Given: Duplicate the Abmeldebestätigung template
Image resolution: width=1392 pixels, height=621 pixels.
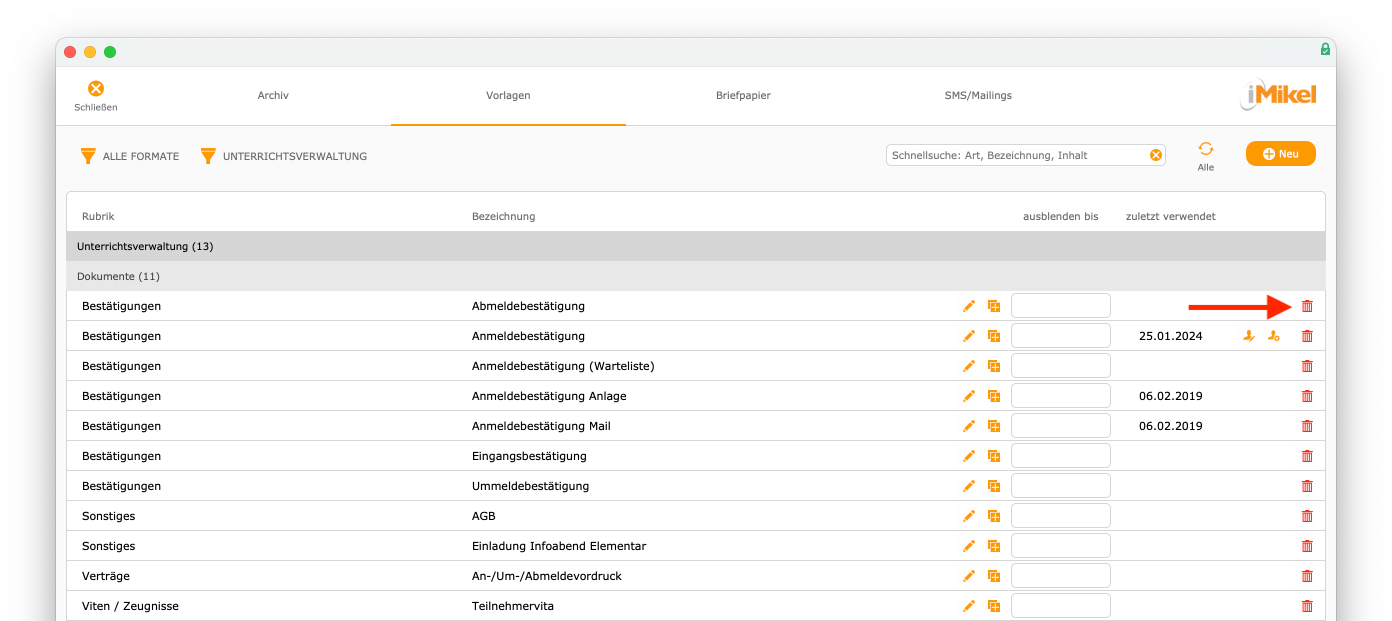Looking at the screenshot, I should point(994,306).
